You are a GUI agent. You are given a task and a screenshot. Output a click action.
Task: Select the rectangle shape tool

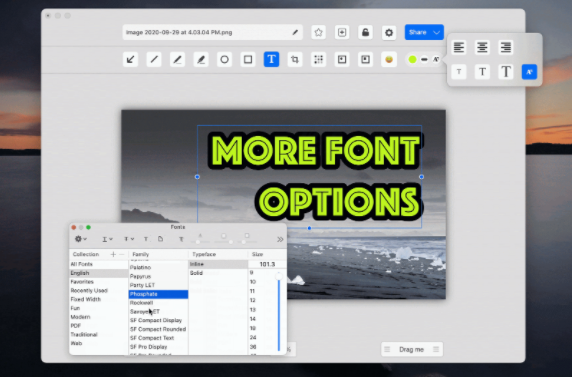coord(248,59)
